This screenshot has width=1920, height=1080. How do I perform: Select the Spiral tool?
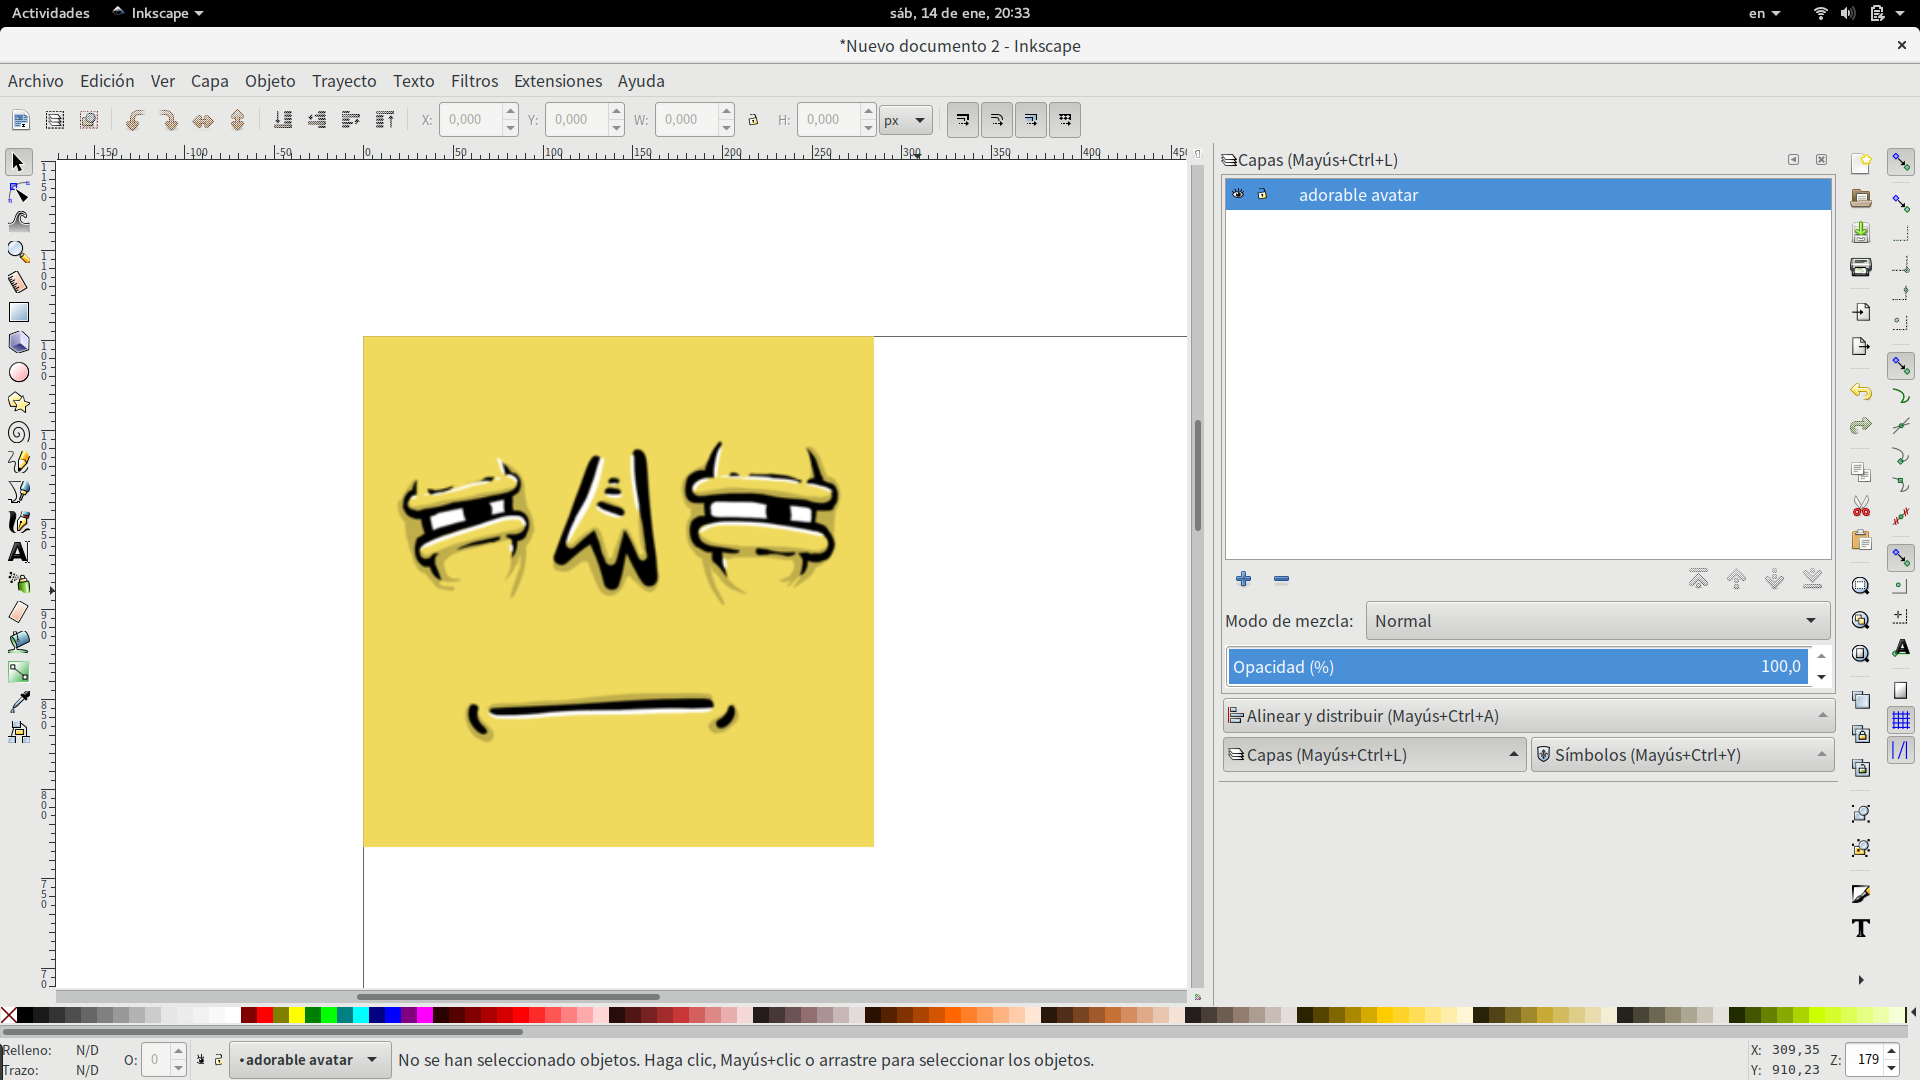[x=18, y=432]
